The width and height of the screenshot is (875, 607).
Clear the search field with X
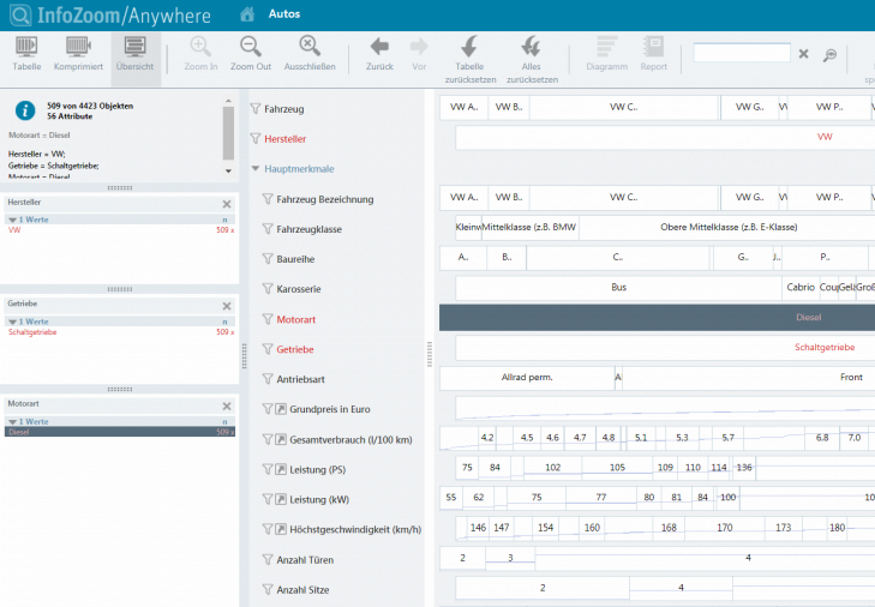tap(804, 54)
